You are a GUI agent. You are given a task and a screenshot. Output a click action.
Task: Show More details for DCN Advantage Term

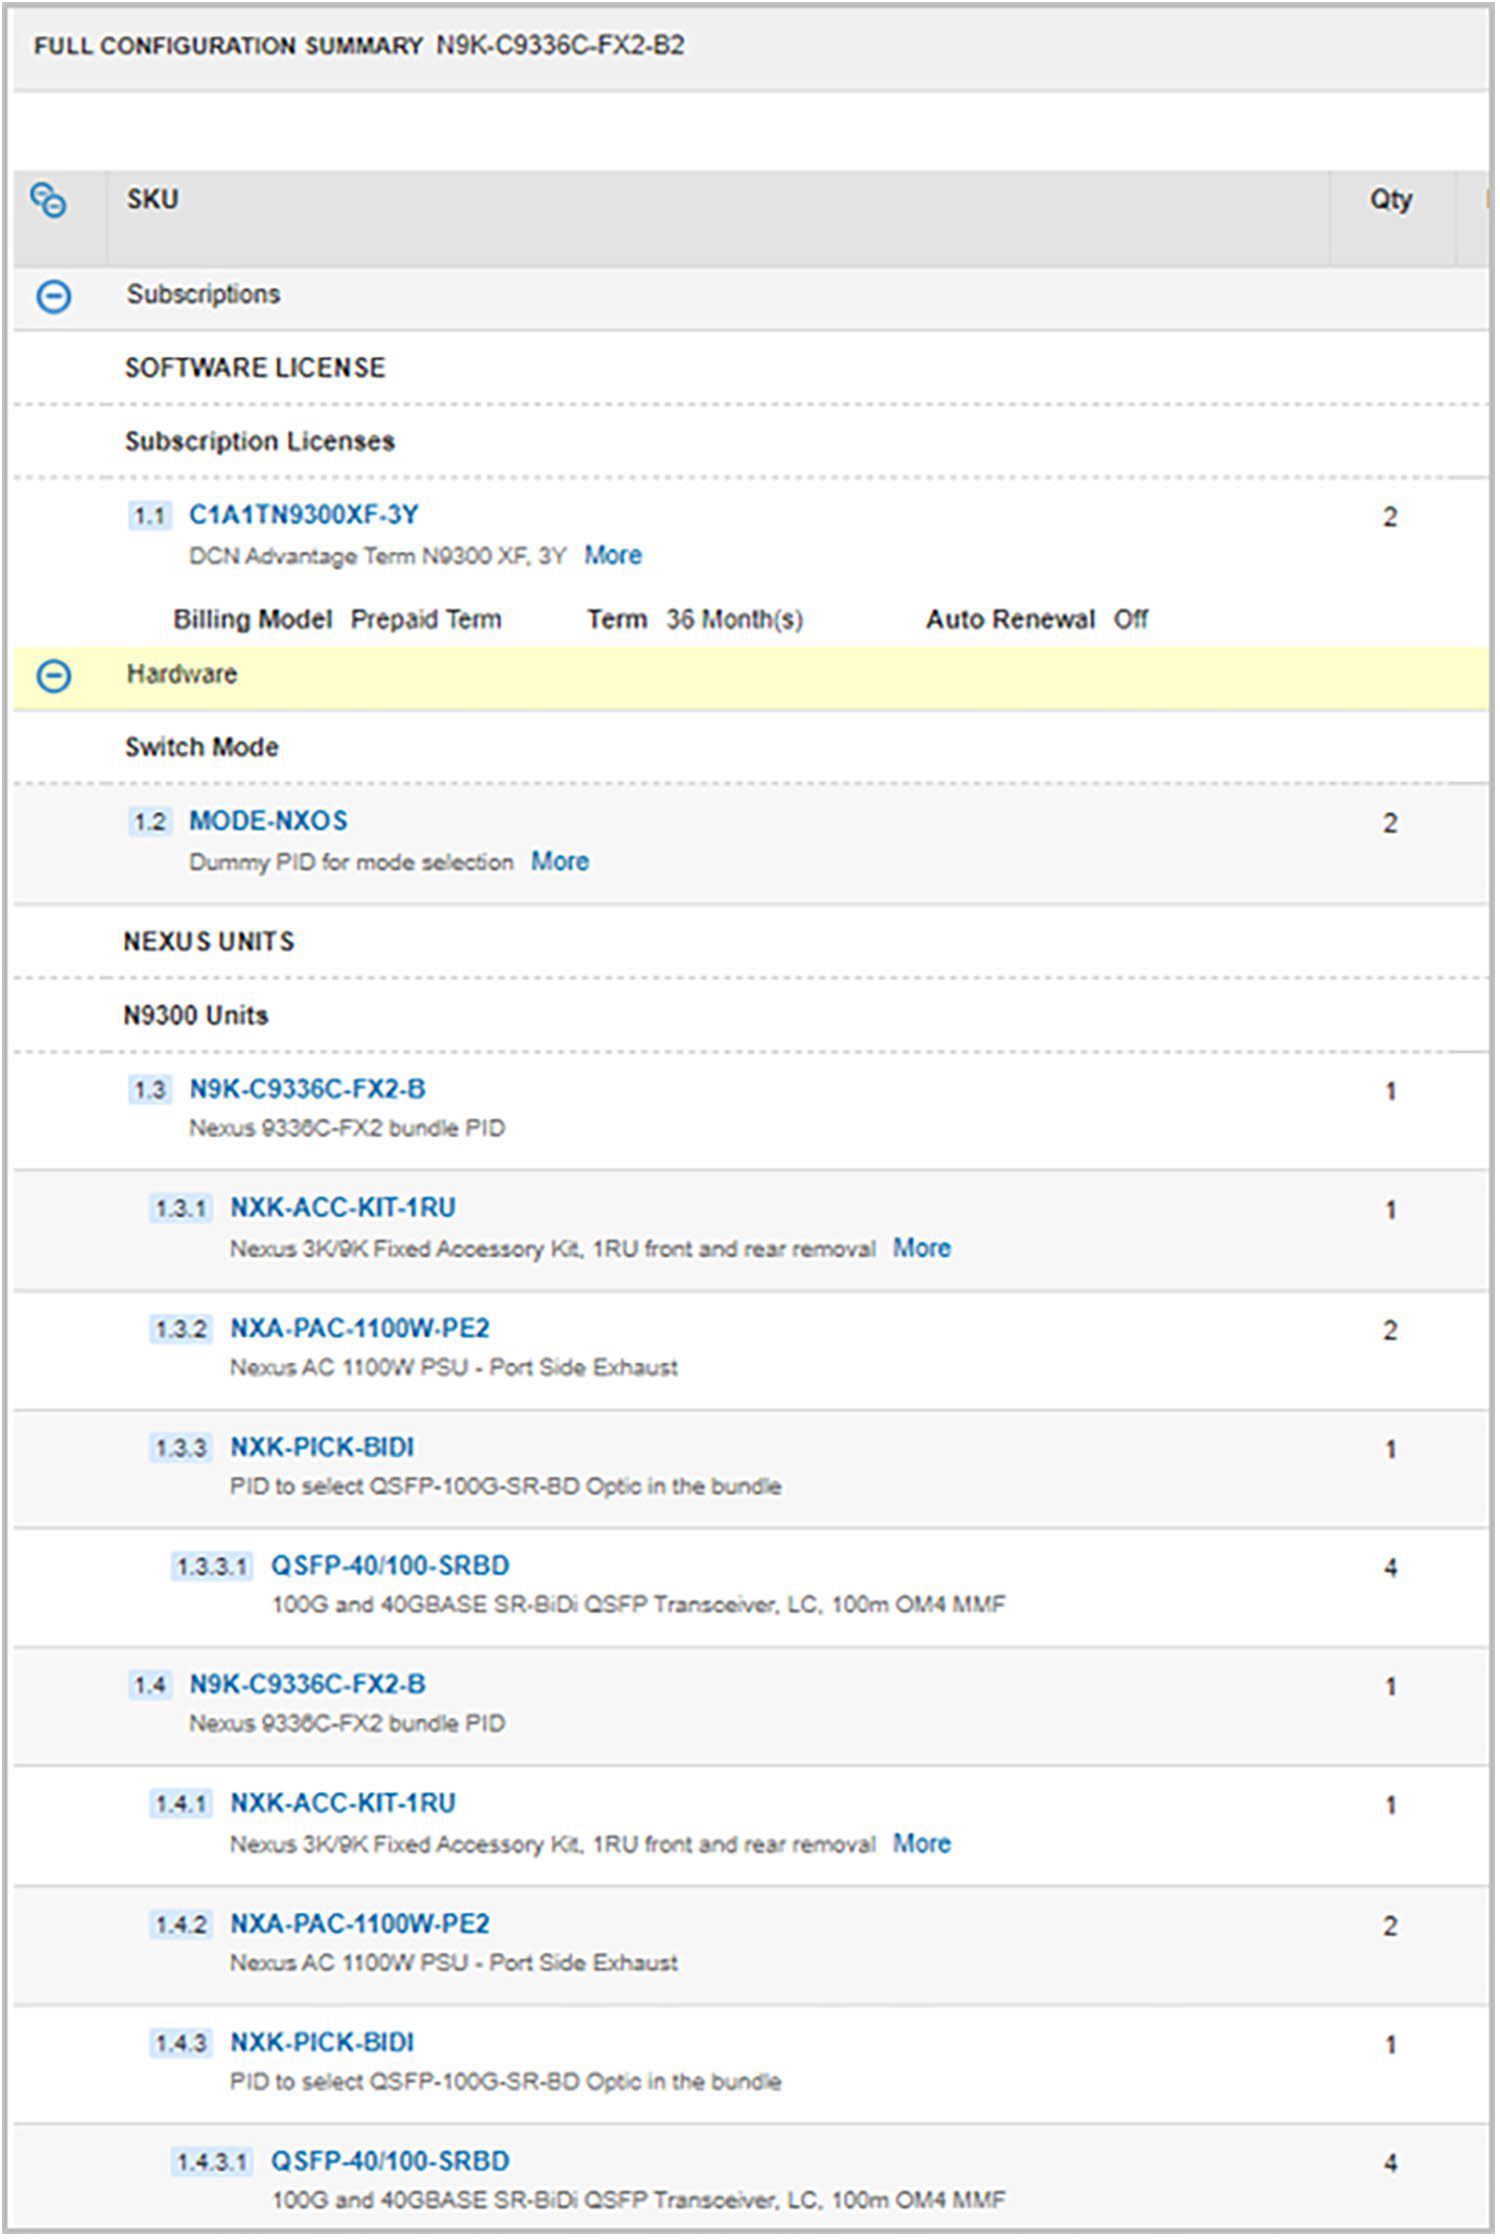point(613,556)
